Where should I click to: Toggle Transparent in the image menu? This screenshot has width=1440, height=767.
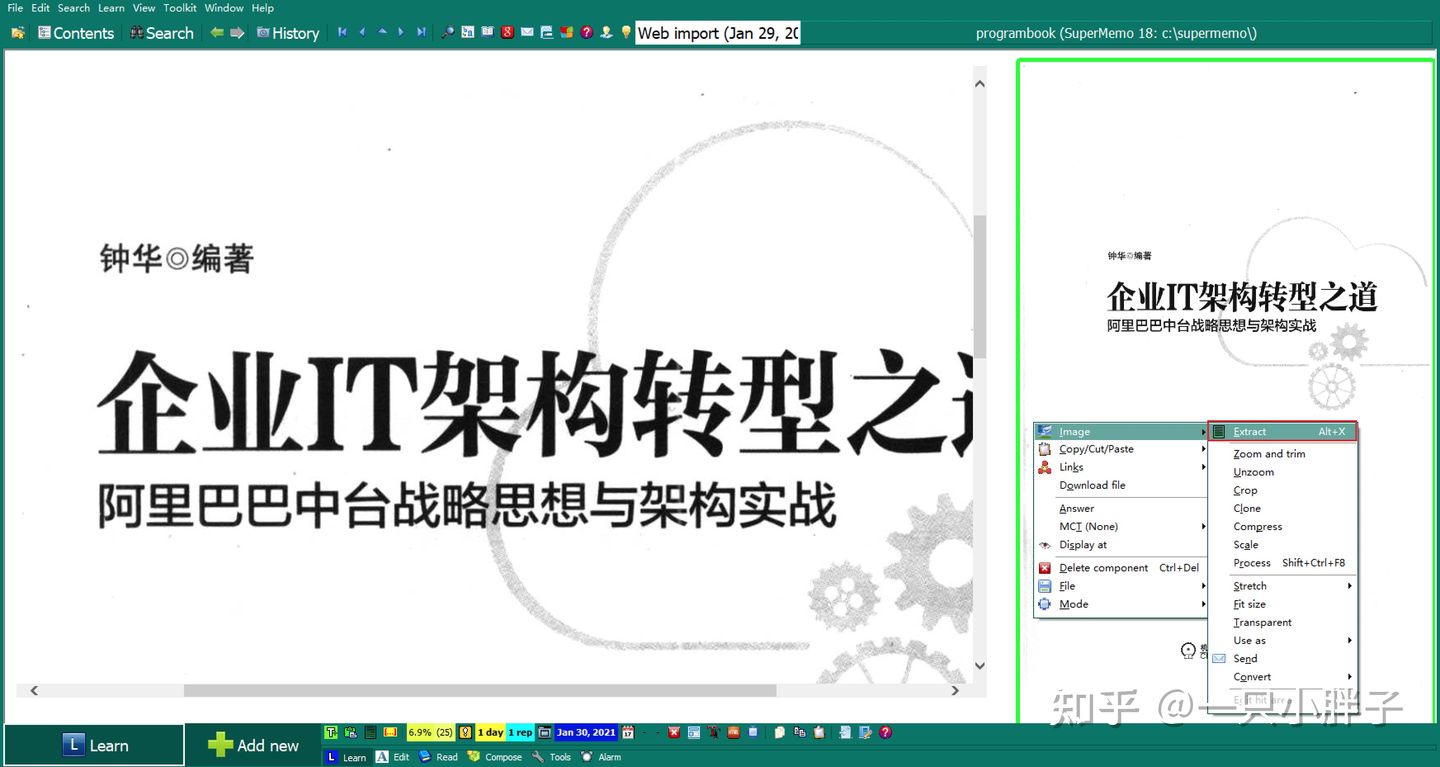1262,622
